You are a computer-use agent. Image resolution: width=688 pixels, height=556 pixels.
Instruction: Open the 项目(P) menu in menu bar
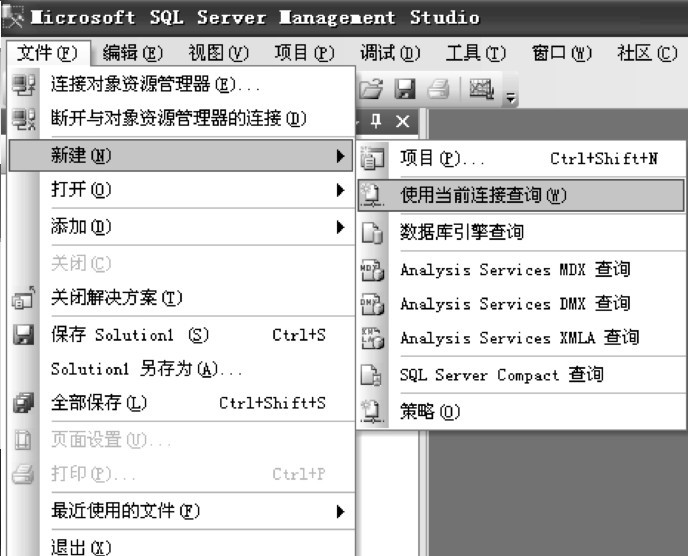coord(305,54)
